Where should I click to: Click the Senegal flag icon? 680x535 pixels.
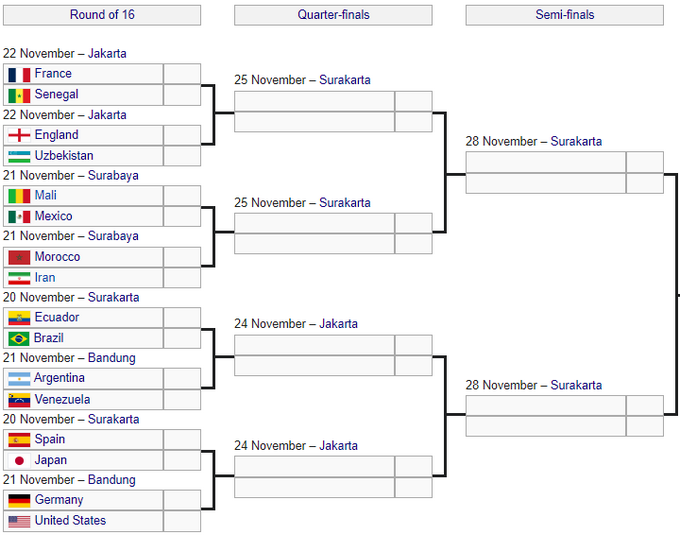[18, 95]
